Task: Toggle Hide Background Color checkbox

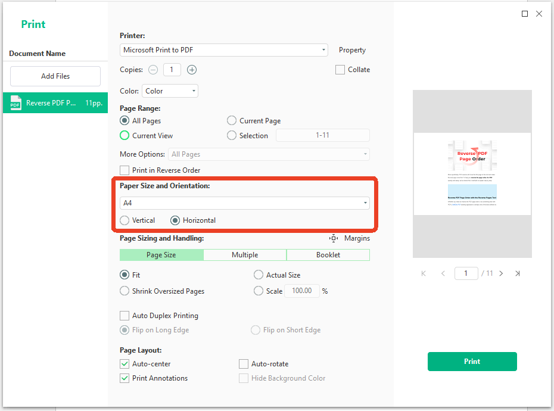Action: (x=243, y=378)
